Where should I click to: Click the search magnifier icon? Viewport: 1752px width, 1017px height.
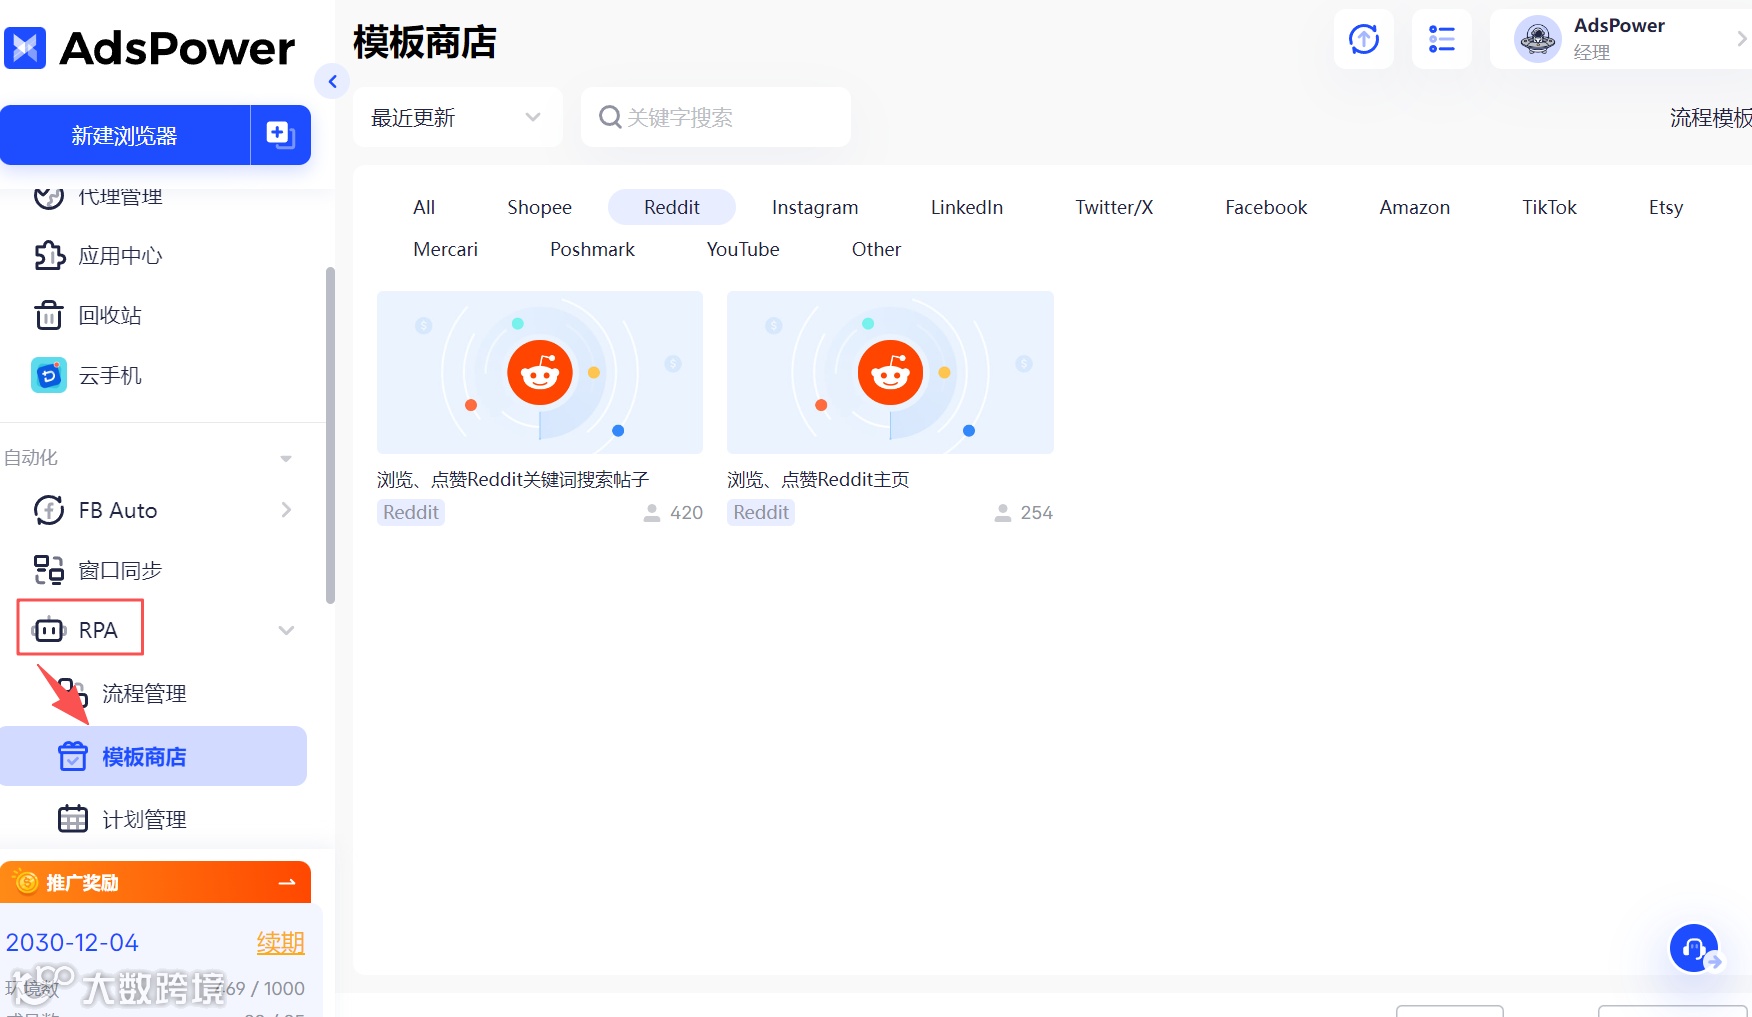(x=610, y=117)
